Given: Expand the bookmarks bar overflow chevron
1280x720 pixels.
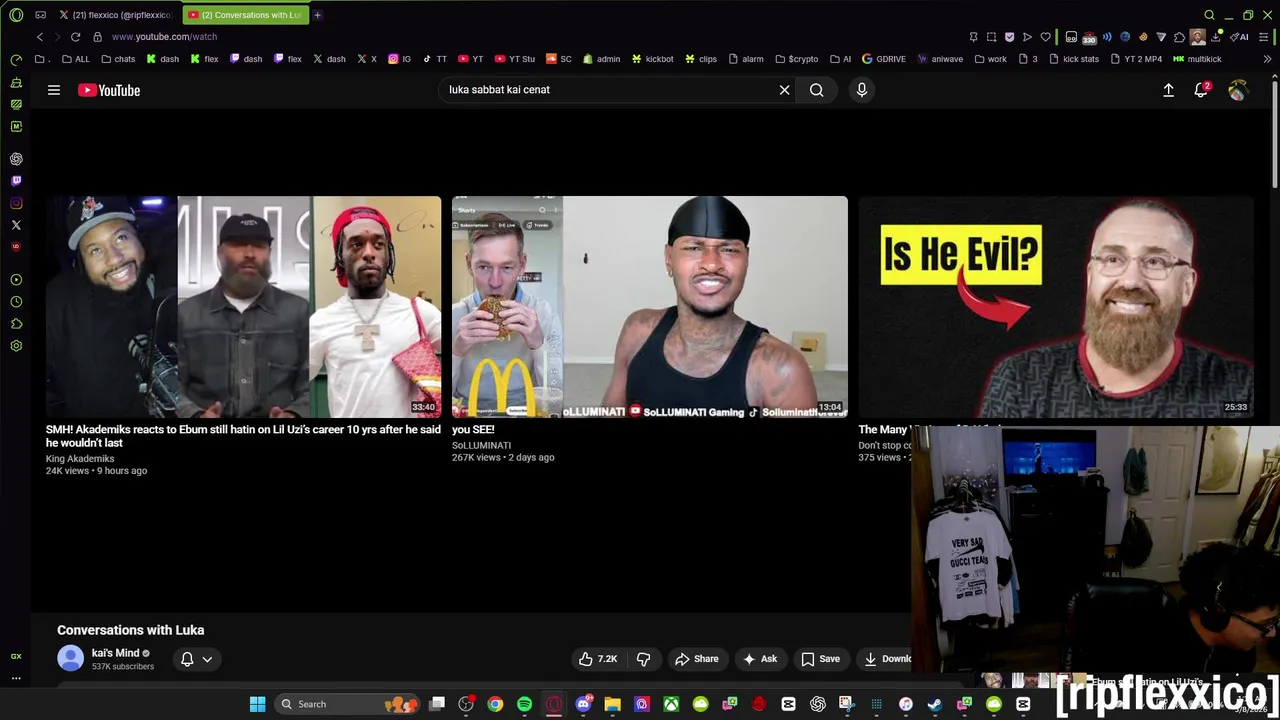Looking at the screenshot, I should click(x=1267, y=59).
